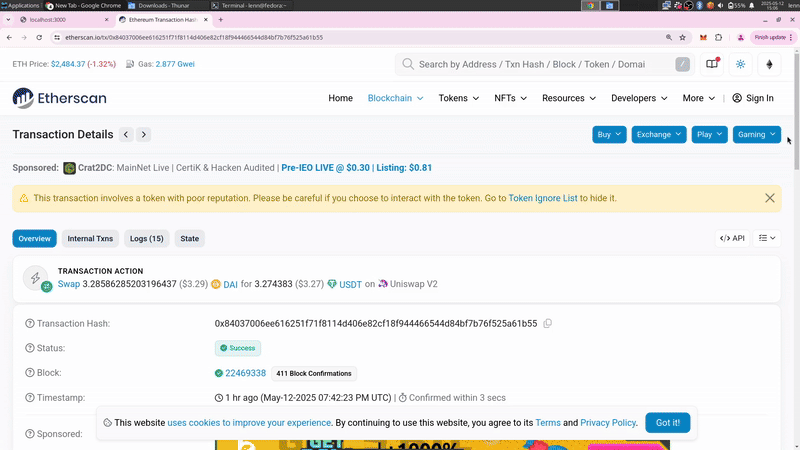
Task: Open the Exchange dropdown button
Action: [x=659, y=135]
